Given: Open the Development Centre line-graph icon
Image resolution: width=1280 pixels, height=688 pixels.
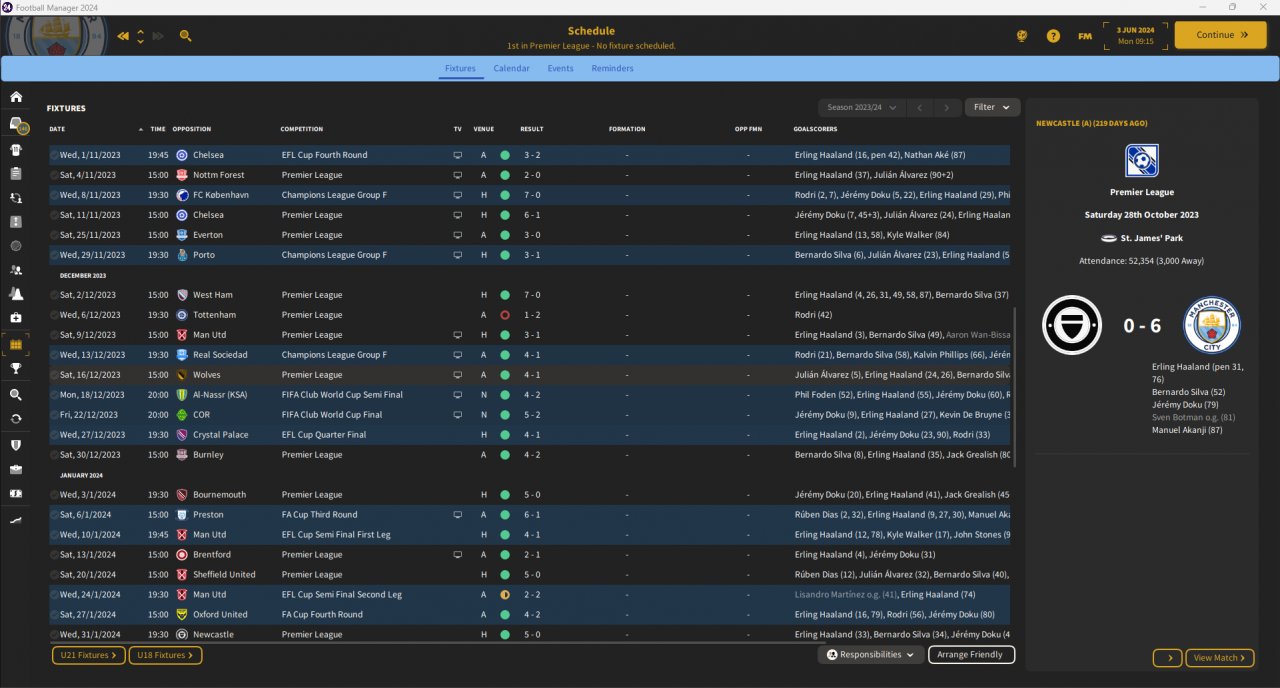Looking at the screenshot, I should coord(16,520).
